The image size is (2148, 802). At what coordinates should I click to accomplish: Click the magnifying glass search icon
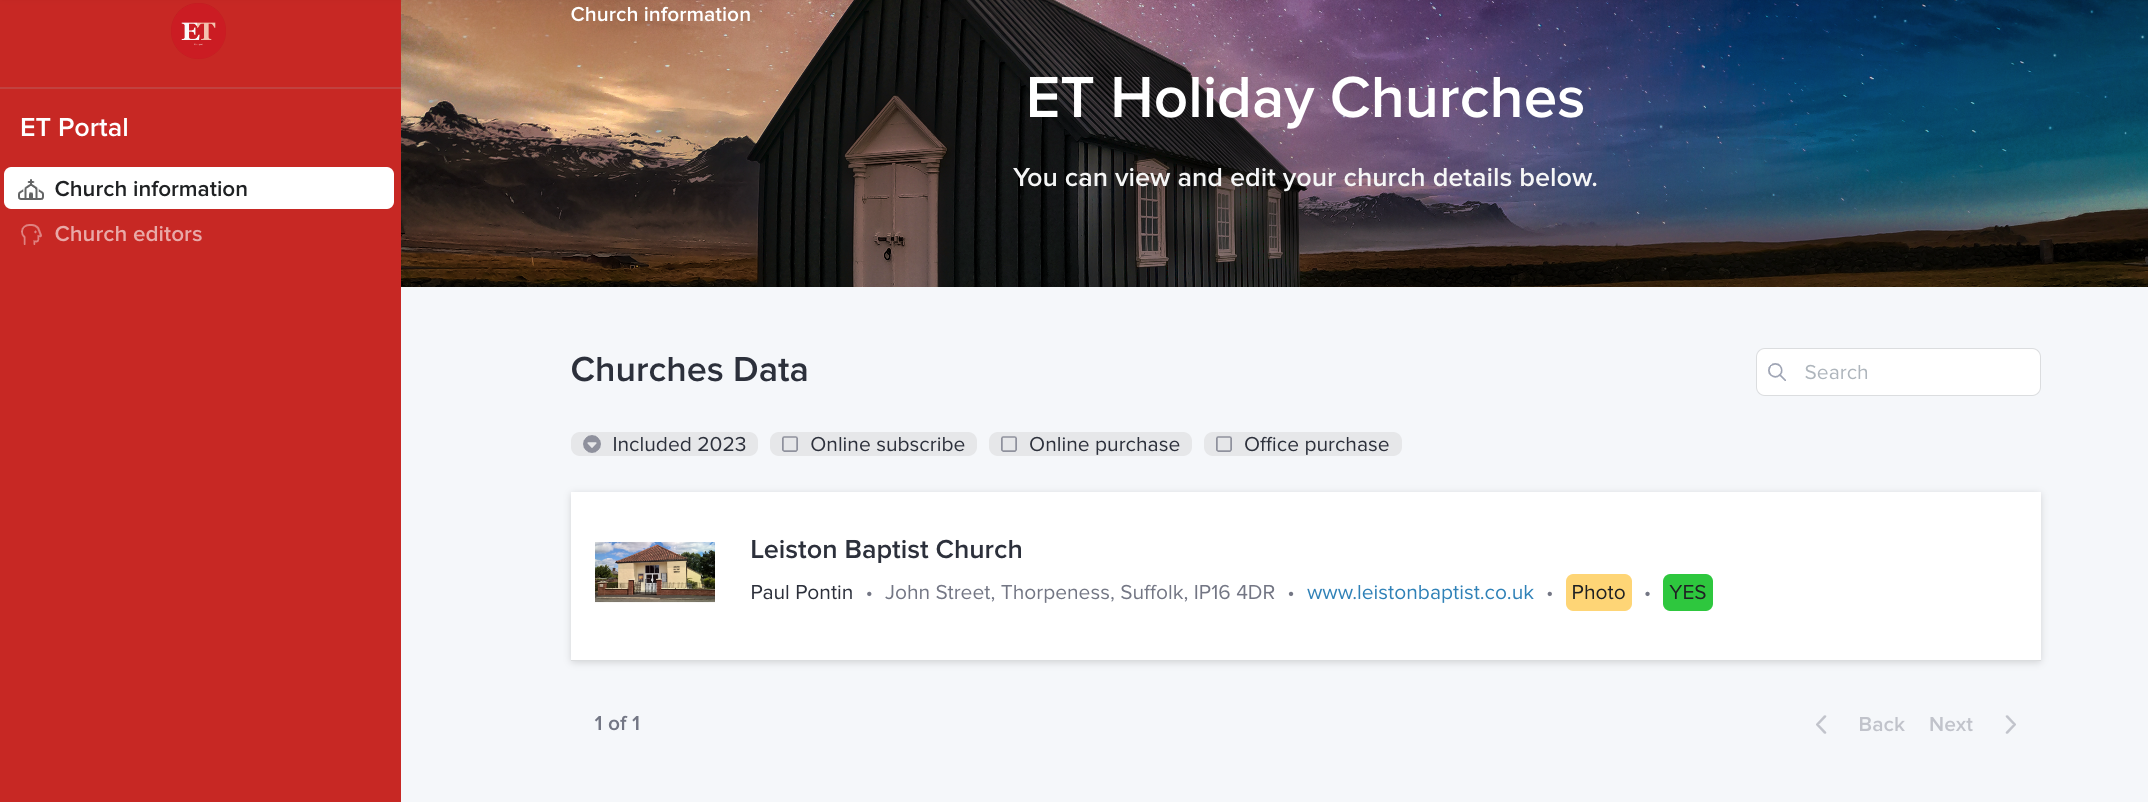pyautogui.click(x=1777, y=372)
